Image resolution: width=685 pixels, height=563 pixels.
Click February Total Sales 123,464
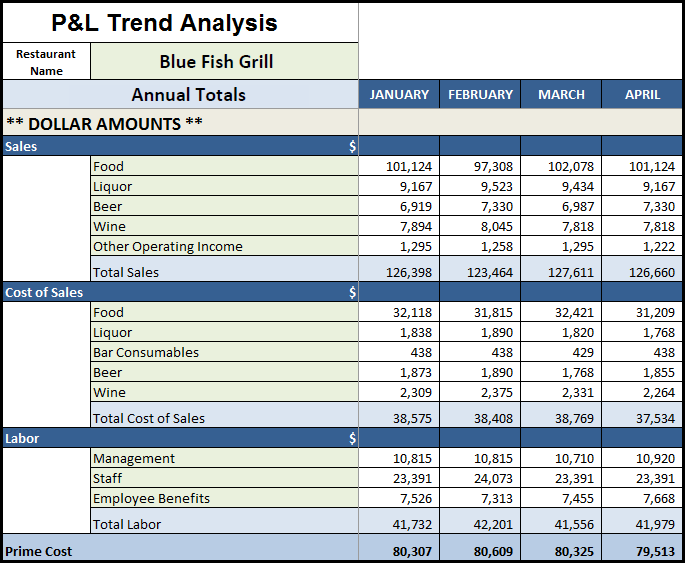coord(480,269)
